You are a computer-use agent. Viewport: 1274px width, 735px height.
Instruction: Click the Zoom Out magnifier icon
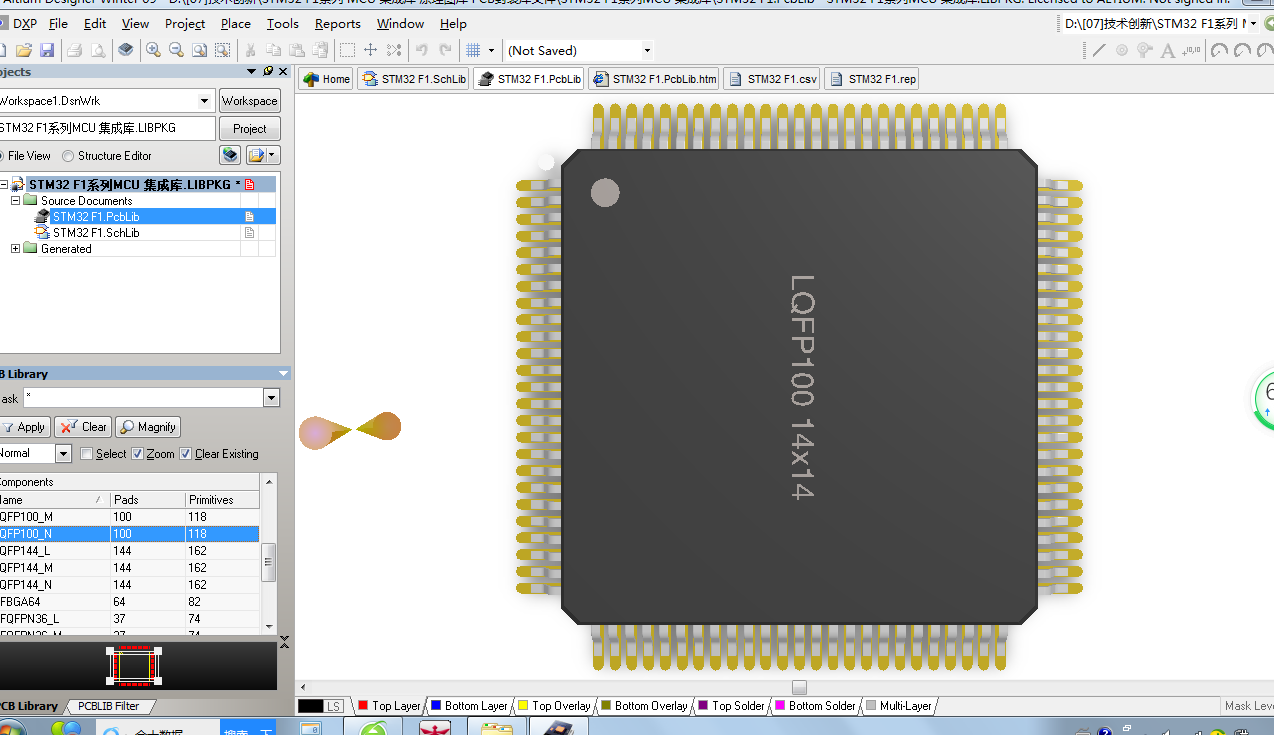176,50
